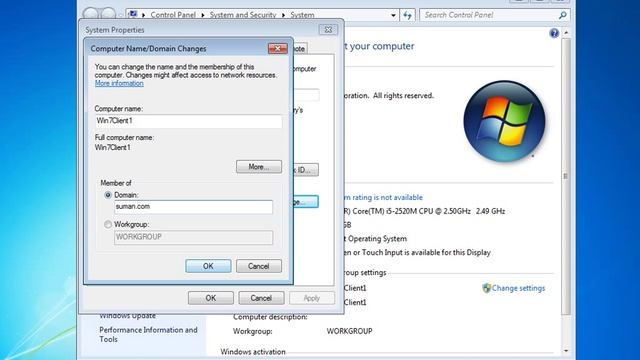Viewport: 640px width, 360px height.
Task: Click OK in the System Properties dialog
Action: [211, 298]
